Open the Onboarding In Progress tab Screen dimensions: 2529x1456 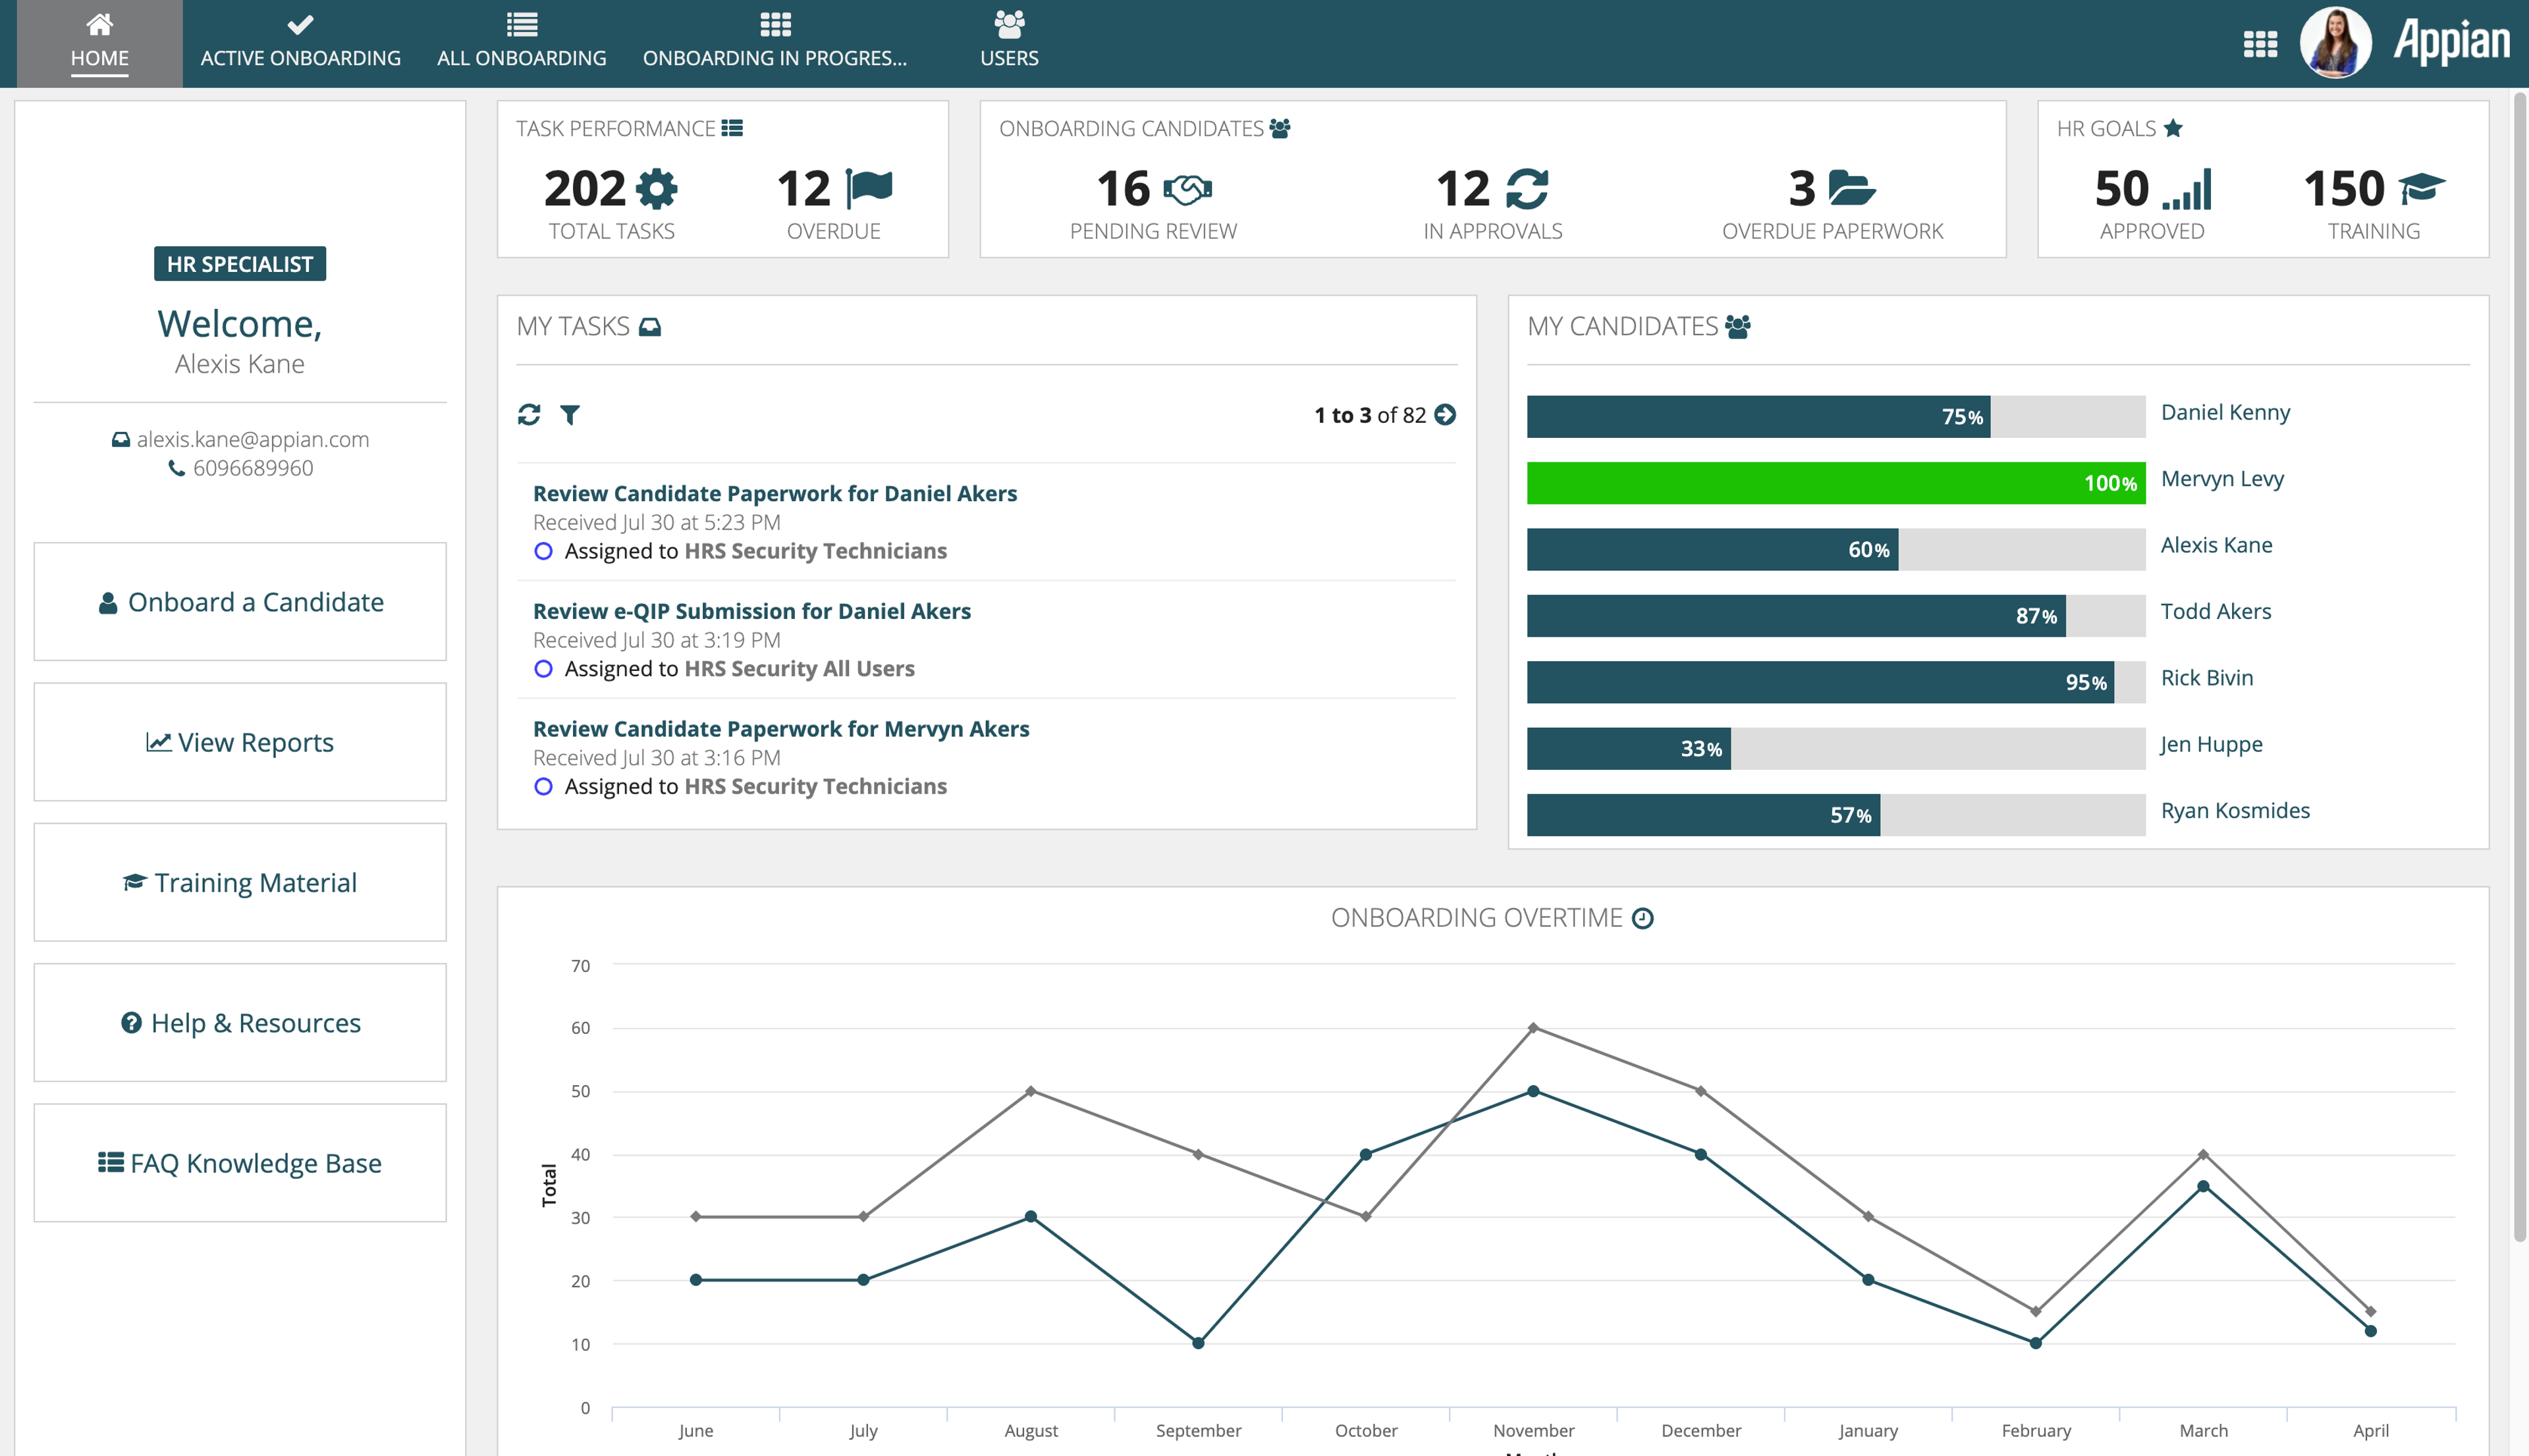point(775,43)
